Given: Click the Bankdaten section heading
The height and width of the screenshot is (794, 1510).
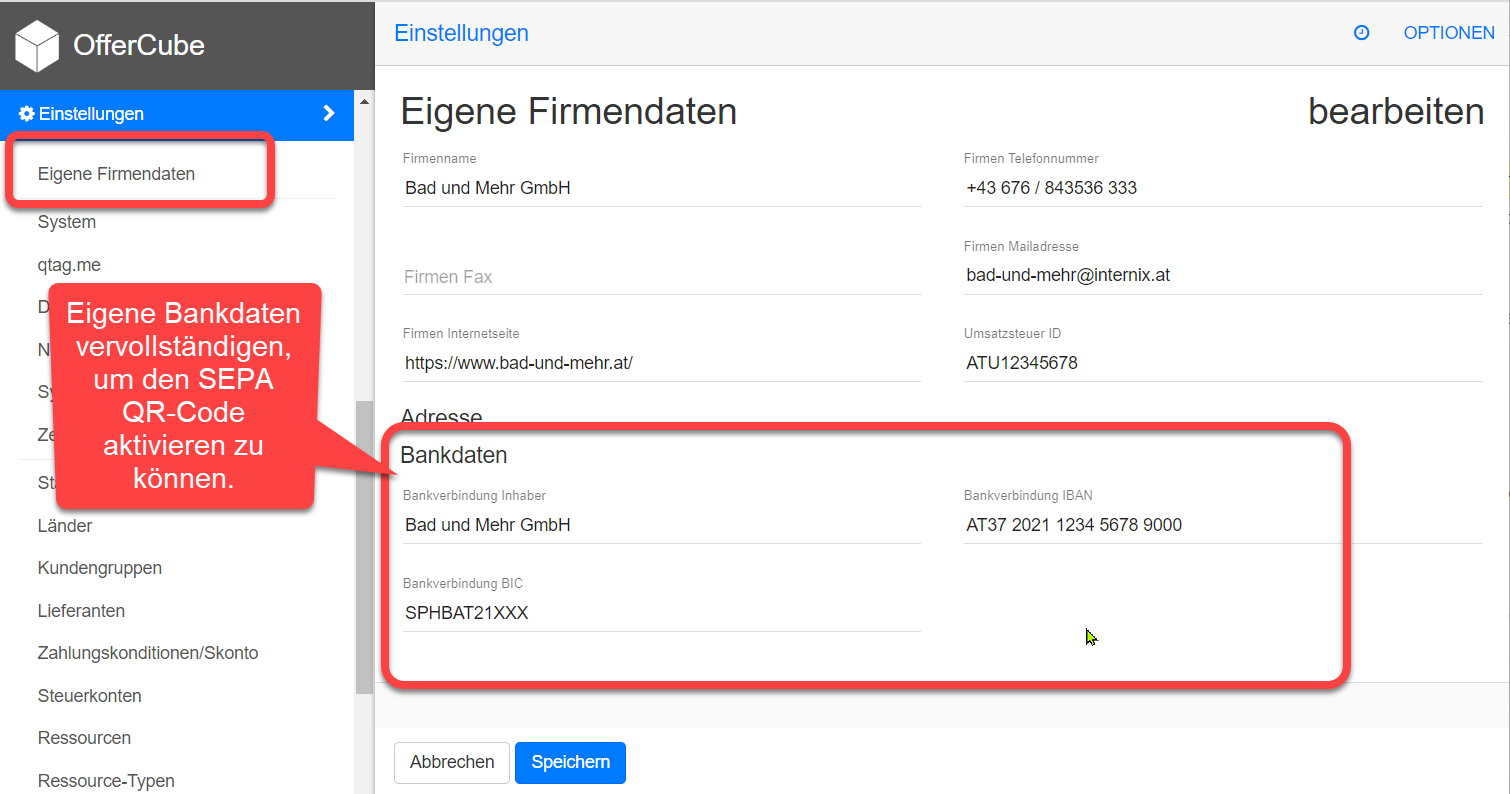Looking at the screenshot, I should coord(454,455).
